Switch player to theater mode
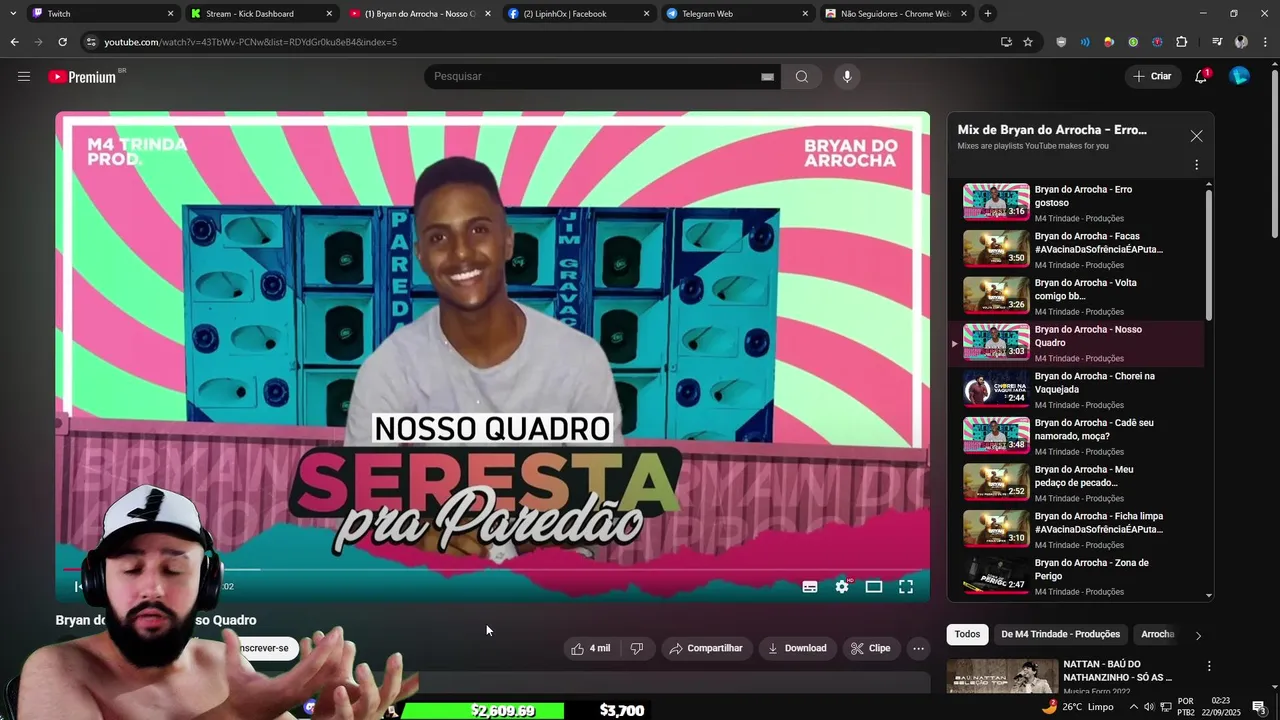Image resolution: width=1280 pixels, height=720 pixels. point(874,587)
